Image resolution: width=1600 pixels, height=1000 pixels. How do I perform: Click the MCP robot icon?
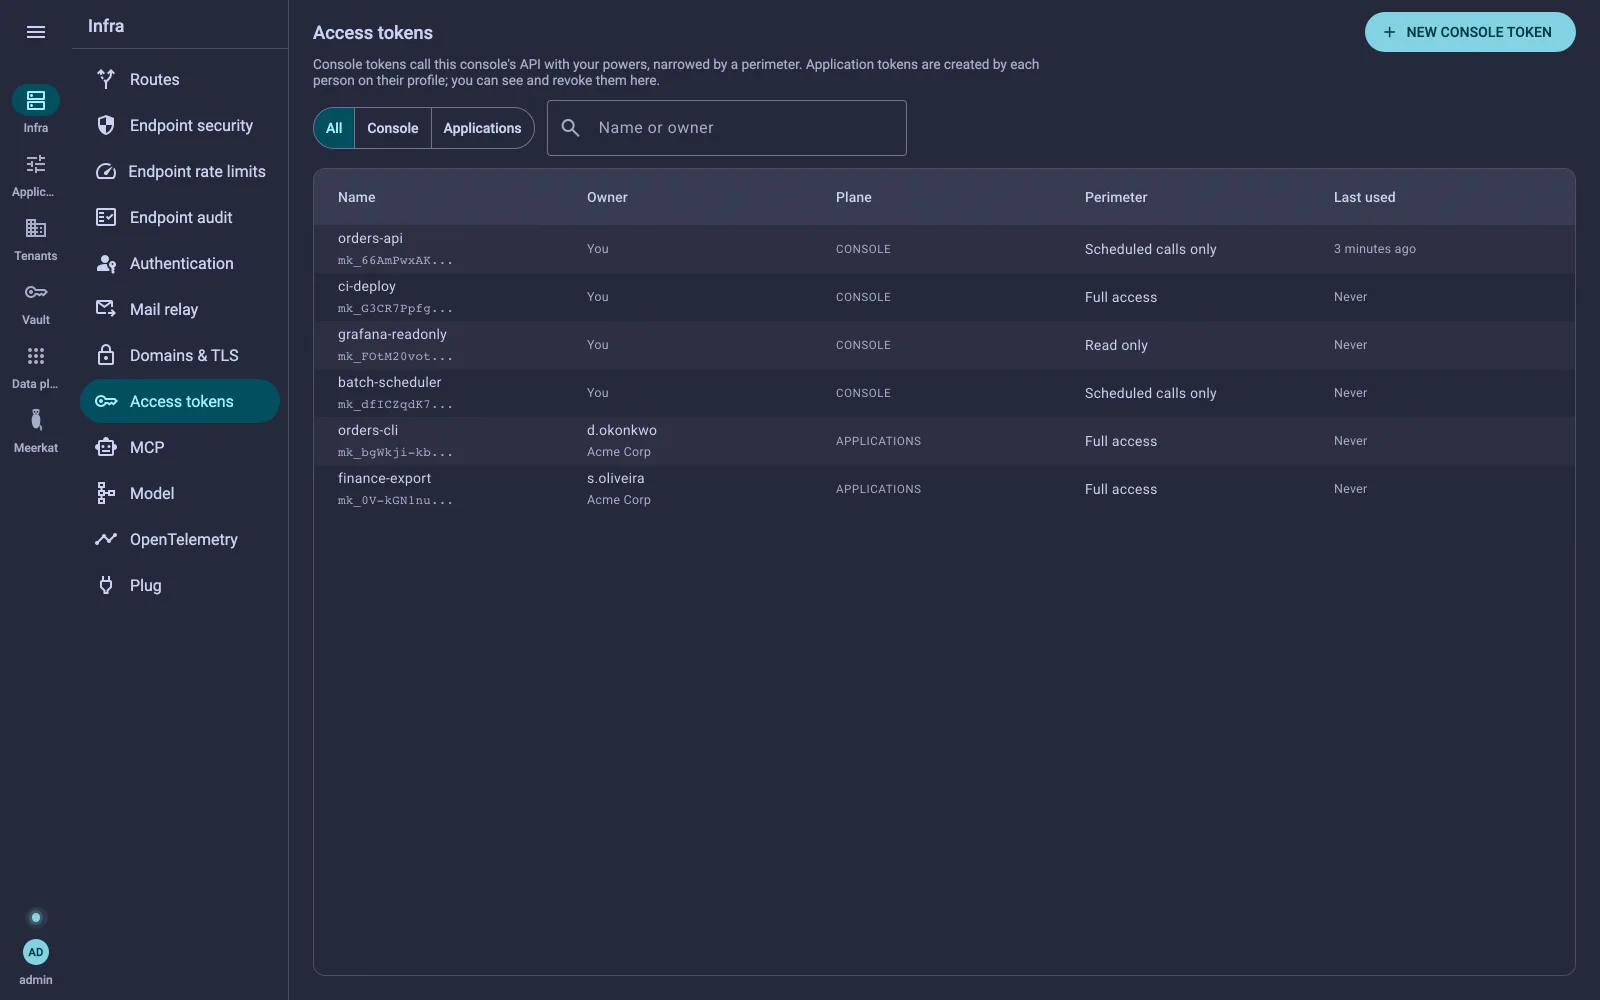106,447
